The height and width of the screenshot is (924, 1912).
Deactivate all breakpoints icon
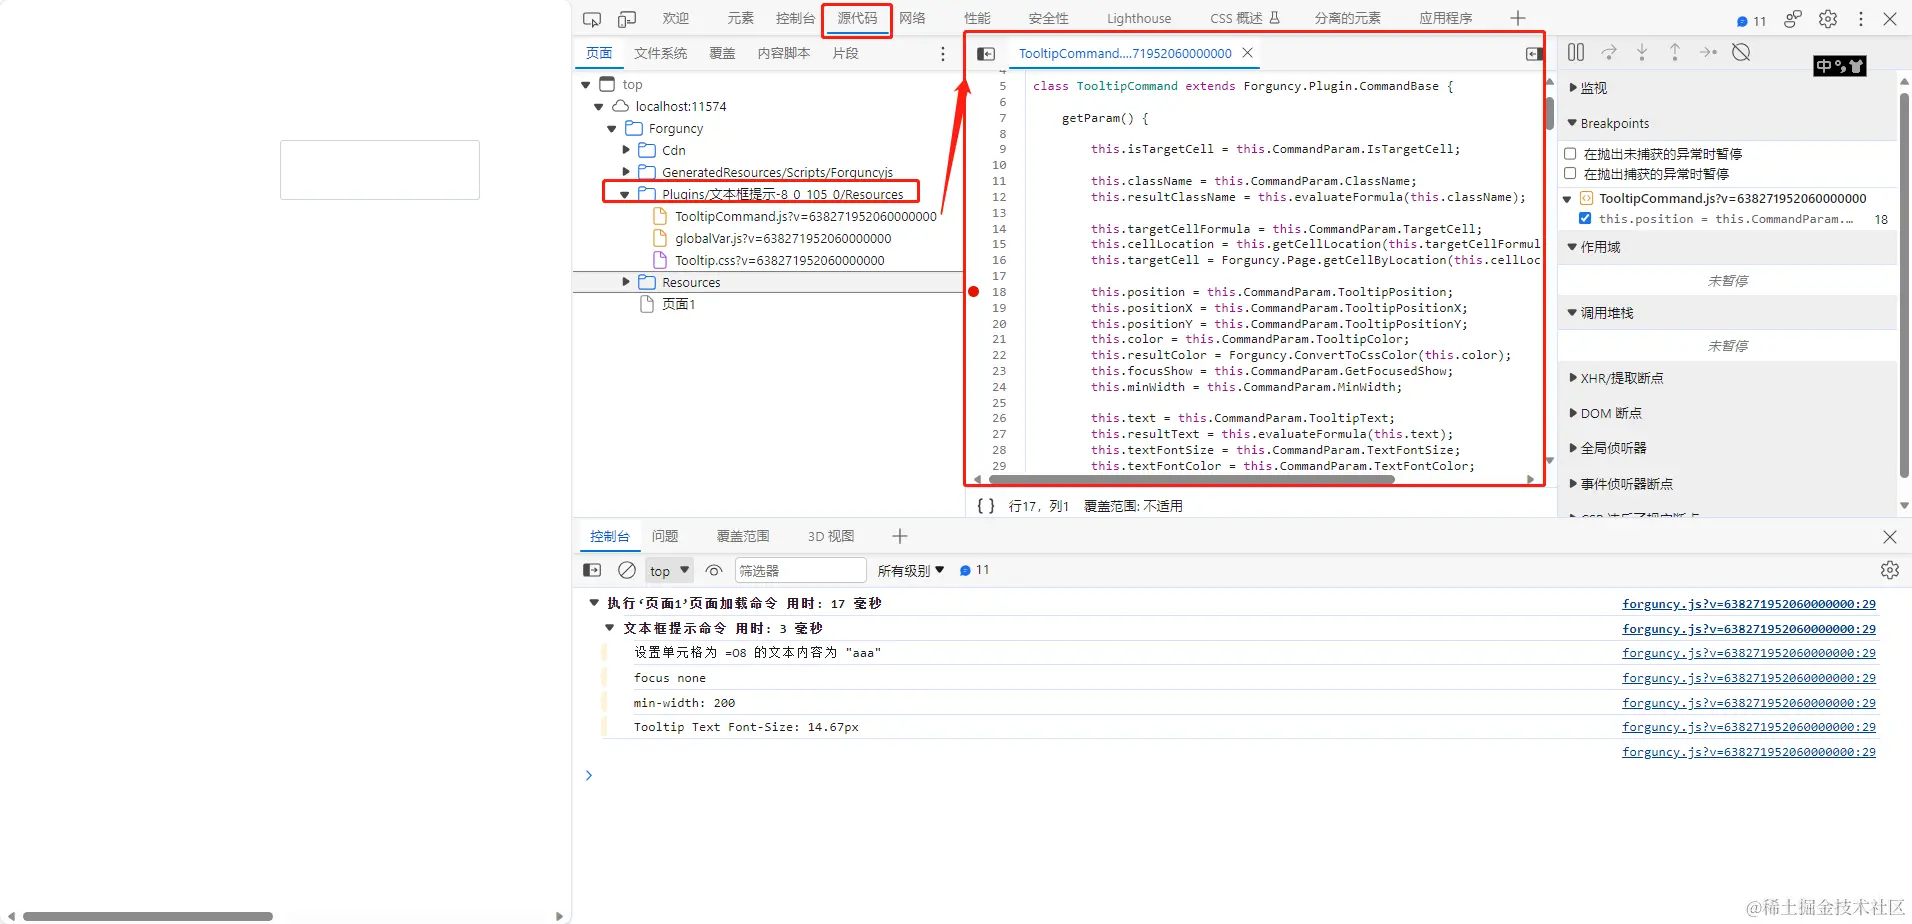coord(1741,52)
